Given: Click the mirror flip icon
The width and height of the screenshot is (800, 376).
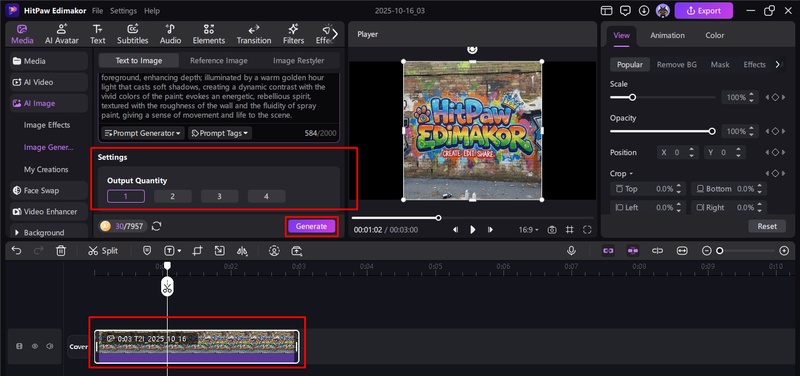Looking at the screenshot, I should pyautogui.click(x=242, y=250).
